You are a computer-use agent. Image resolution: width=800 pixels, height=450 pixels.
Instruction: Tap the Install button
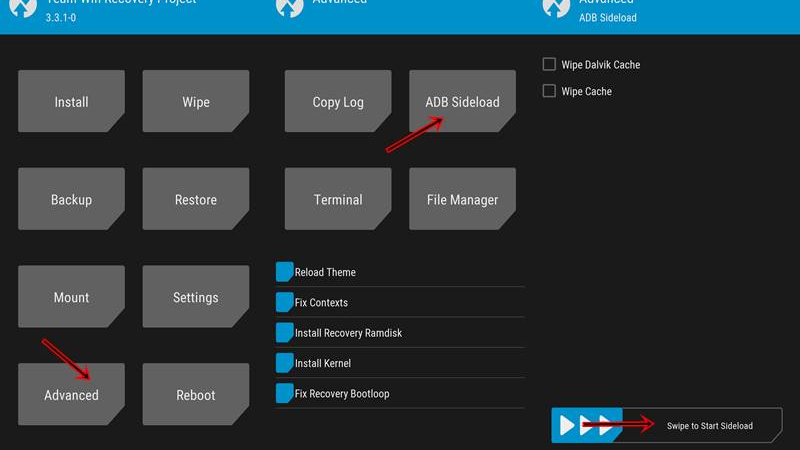point(71,101)
